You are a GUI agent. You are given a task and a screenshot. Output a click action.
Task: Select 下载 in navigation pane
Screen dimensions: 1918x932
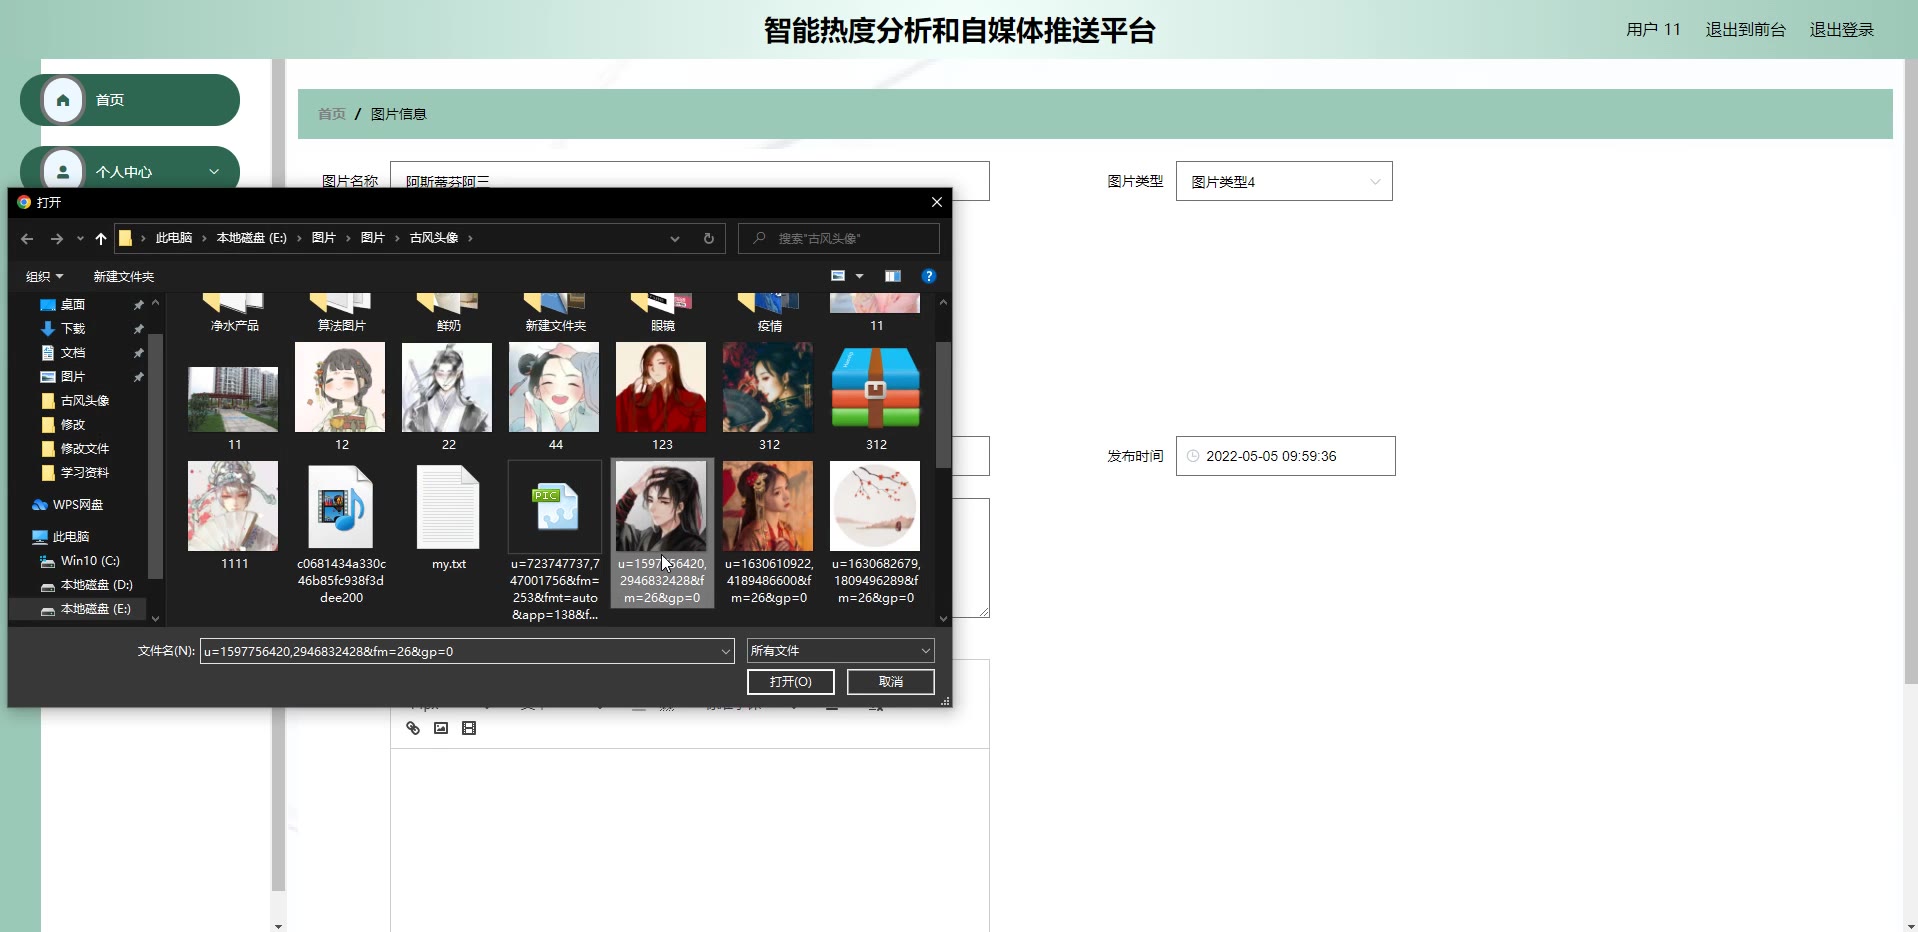[73, 328]
